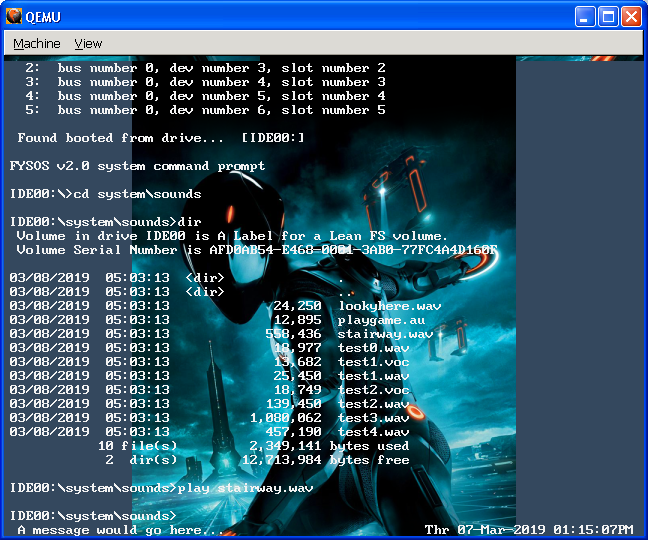Click the '12,713,984 bytes free' text
Screen dimensions: 648x540
click(326, 460)
